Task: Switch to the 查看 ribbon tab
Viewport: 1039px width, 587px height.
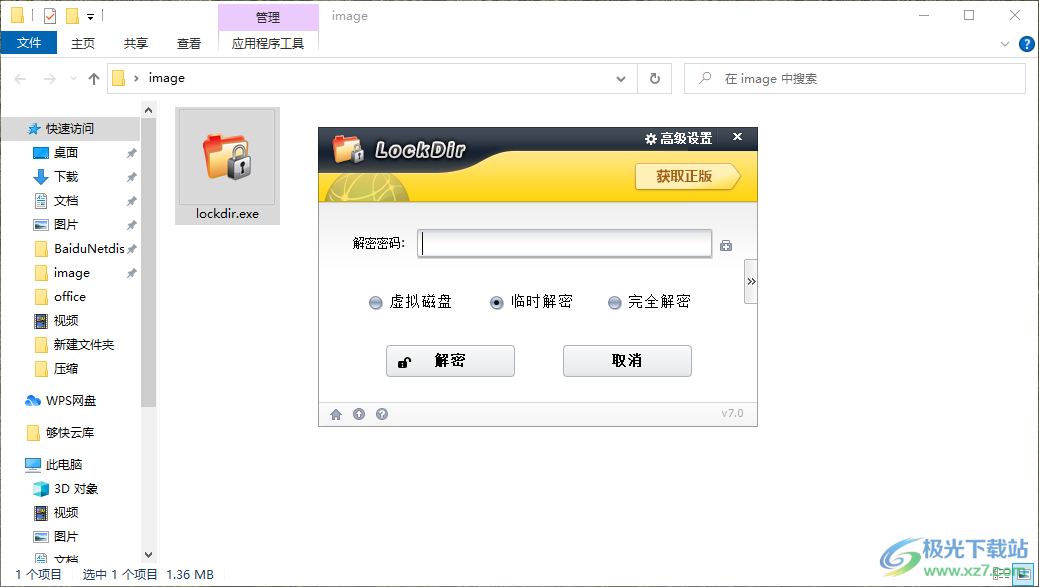Action: pyautogui.click(x=189, y=43)
